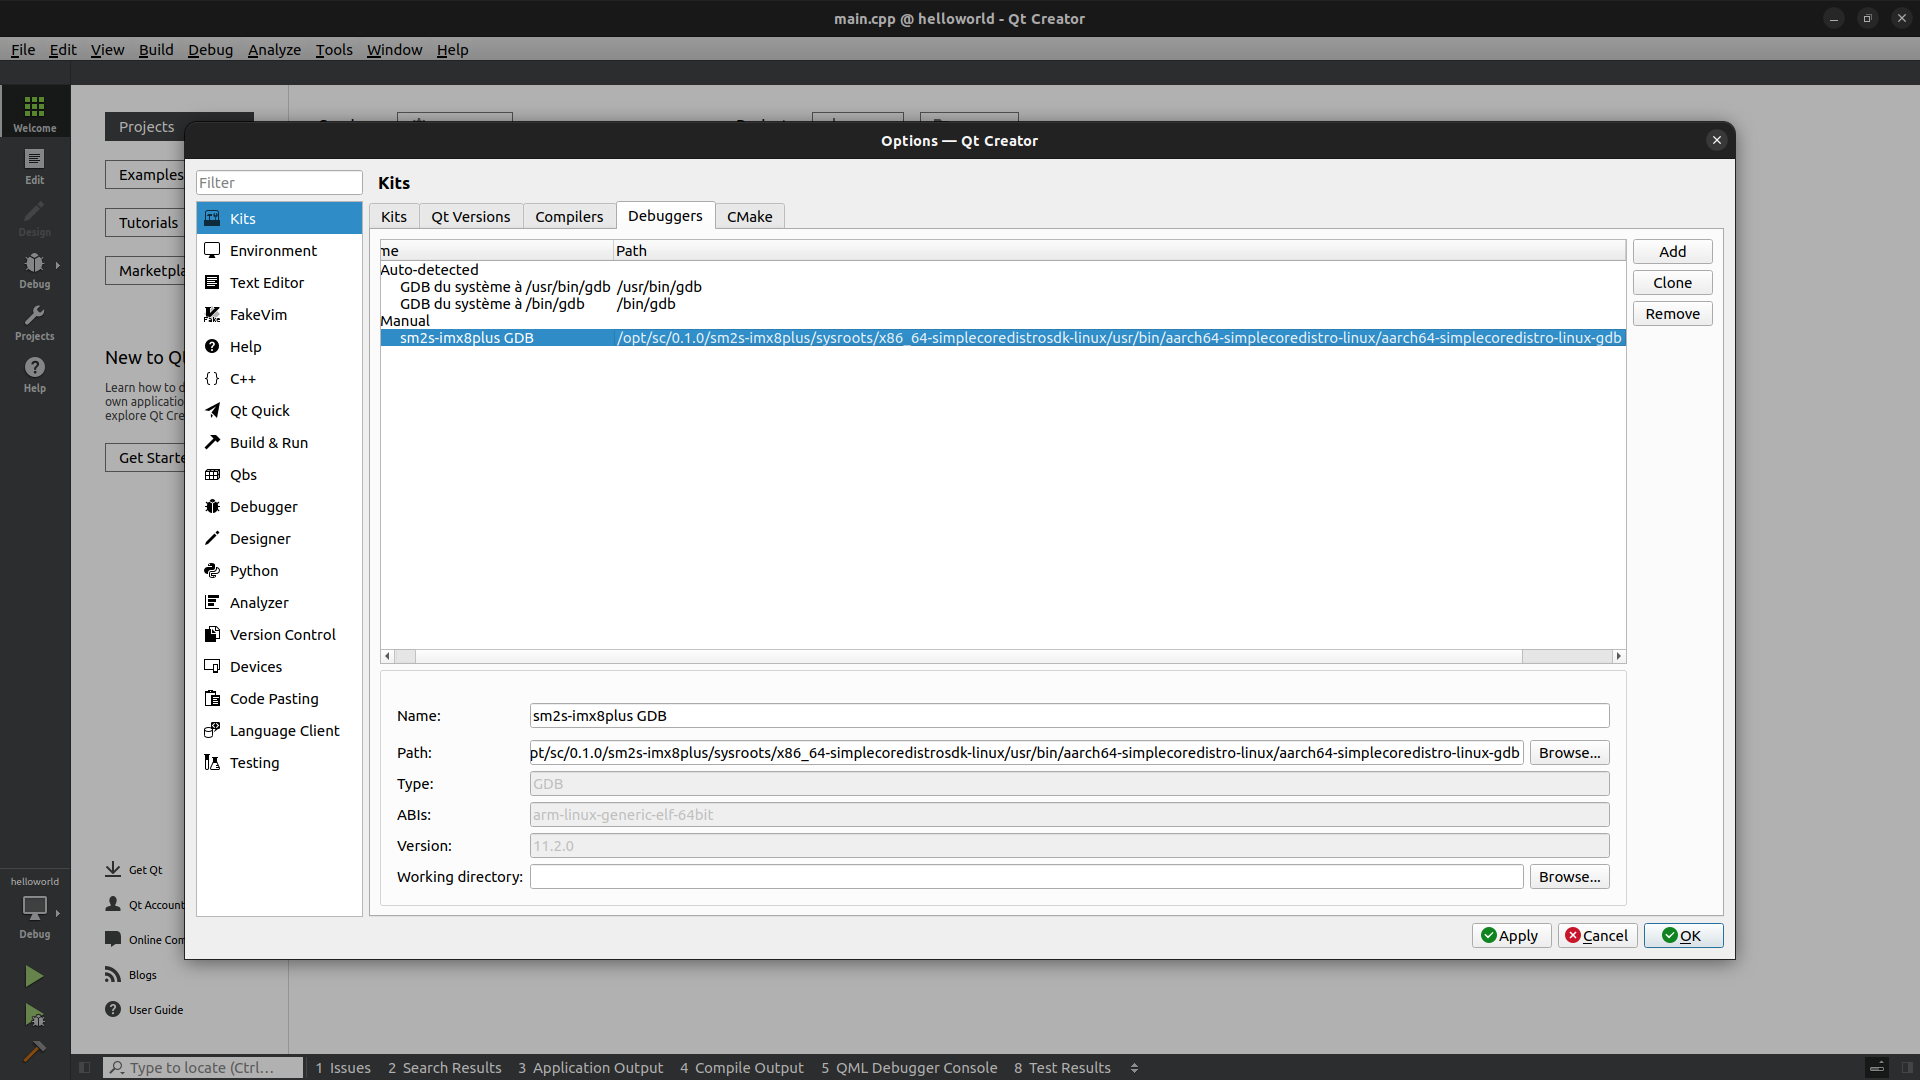The image size is (1920, 1080).
Task: Open the Welcome mode icon
Action: (x=34, y=112)
